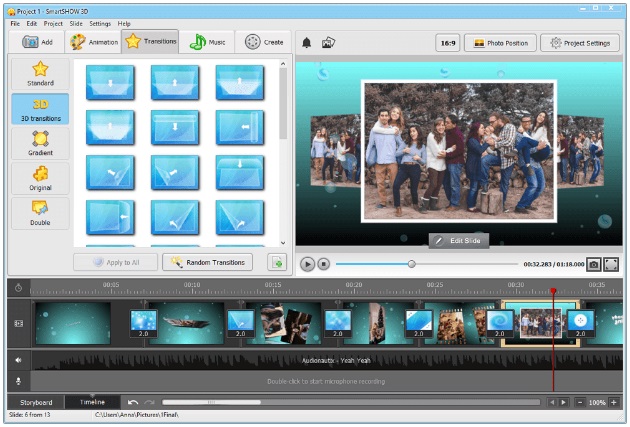Open the Music tab
The image size is (630, 427).
207,42
